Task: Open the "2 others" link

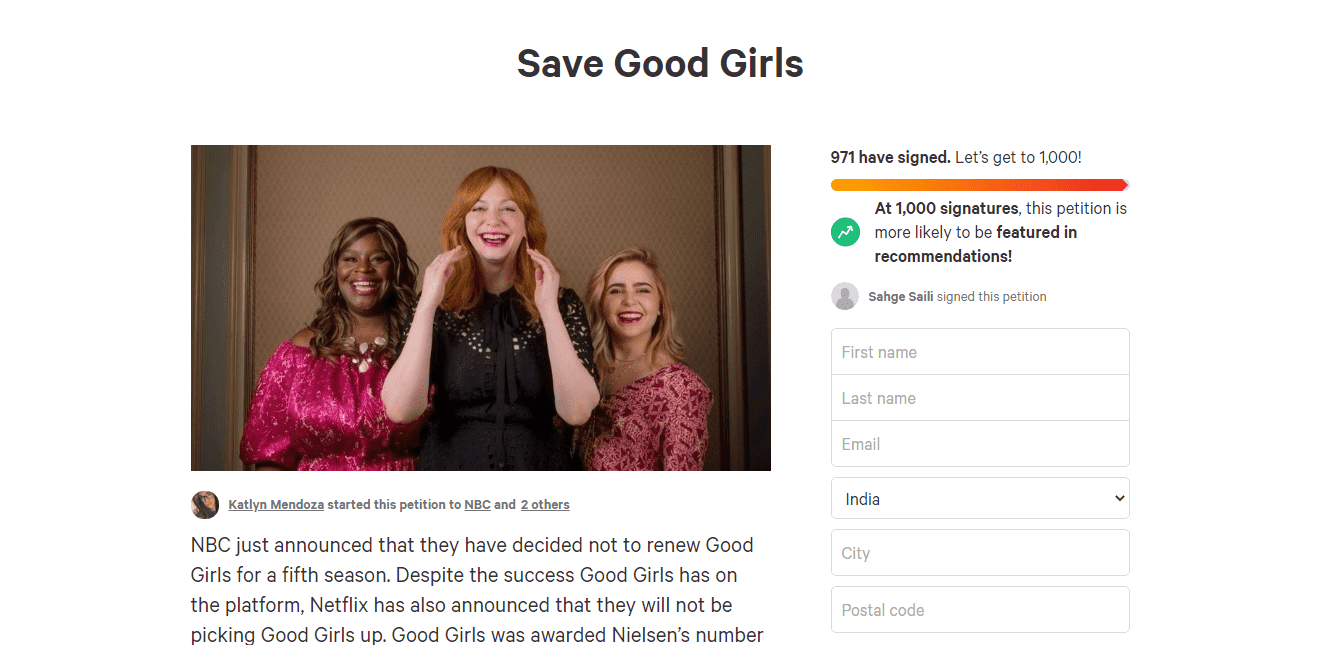Action: point(545,505)
